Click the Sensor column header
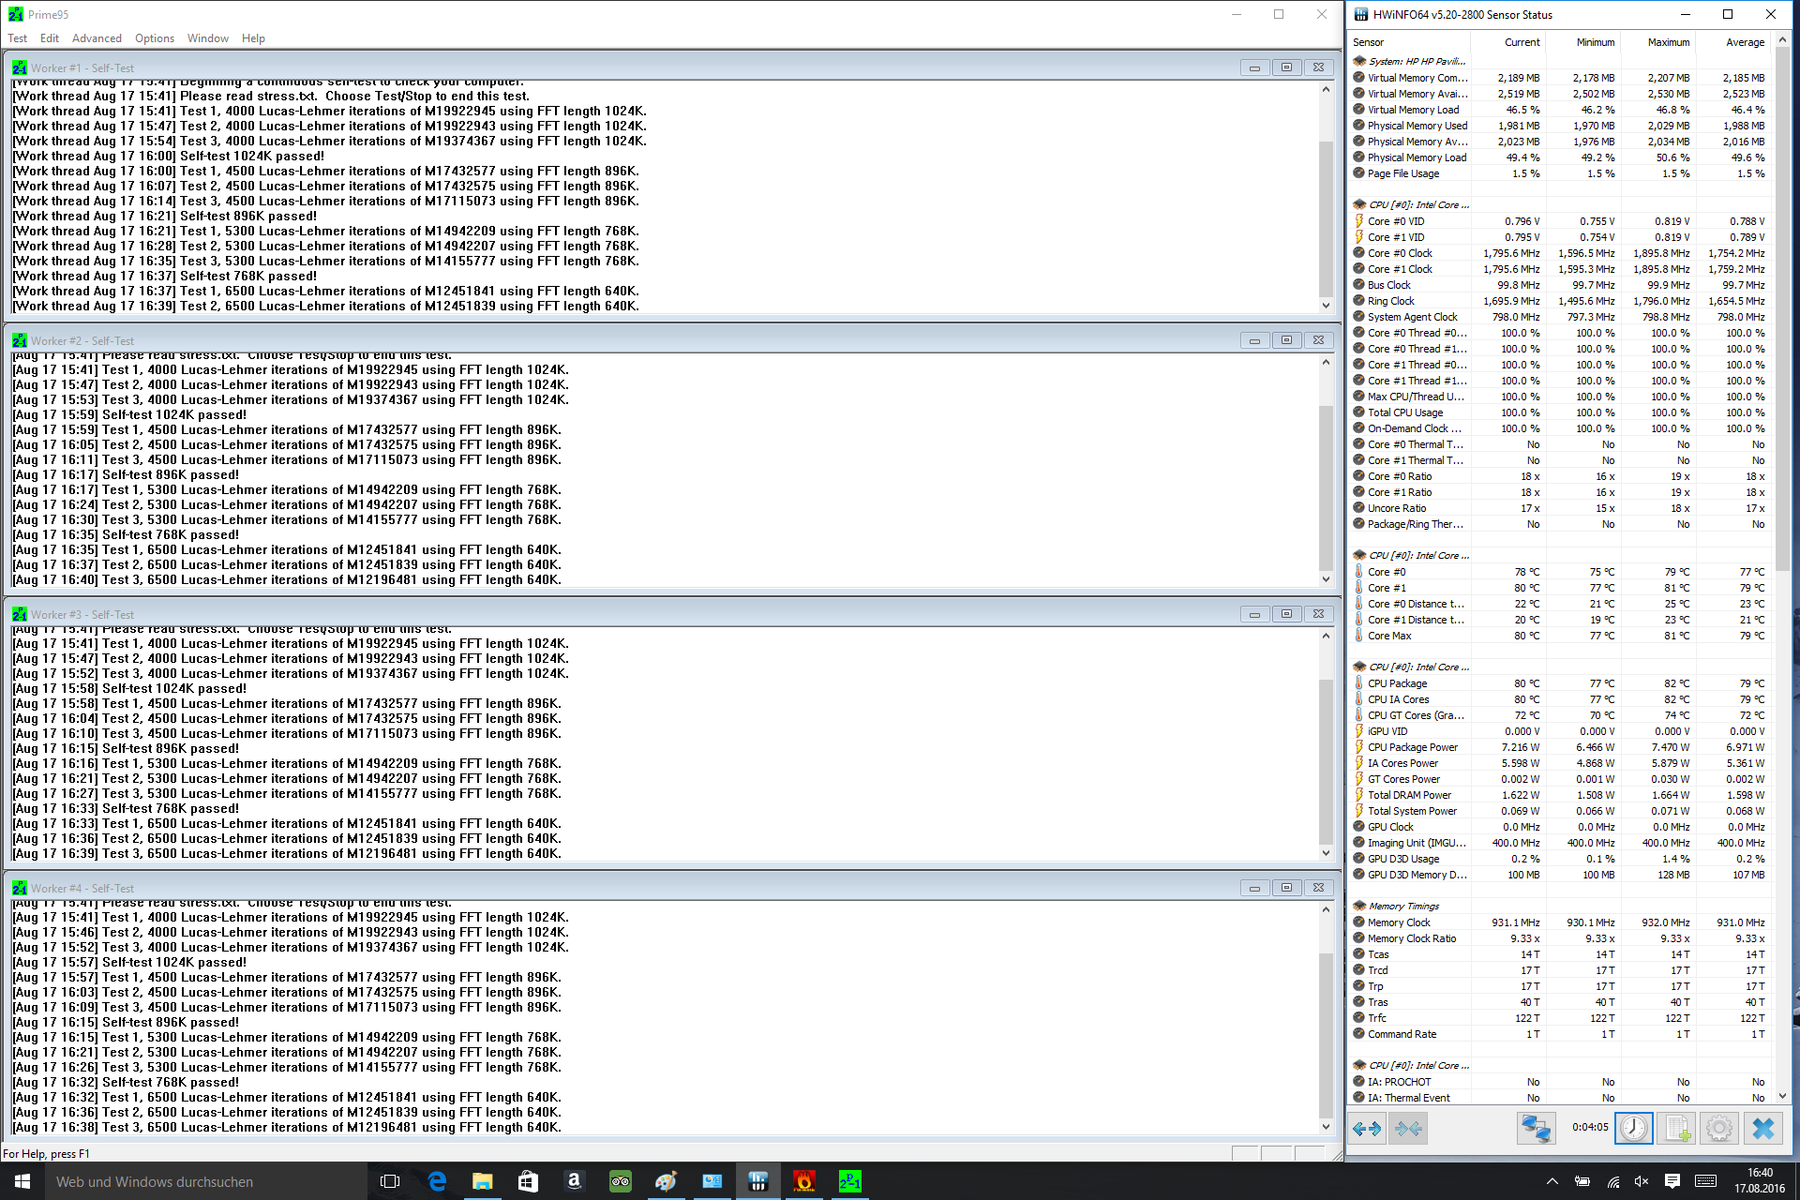The width and height of the screenshot is (1800, 1200). 1409,42
